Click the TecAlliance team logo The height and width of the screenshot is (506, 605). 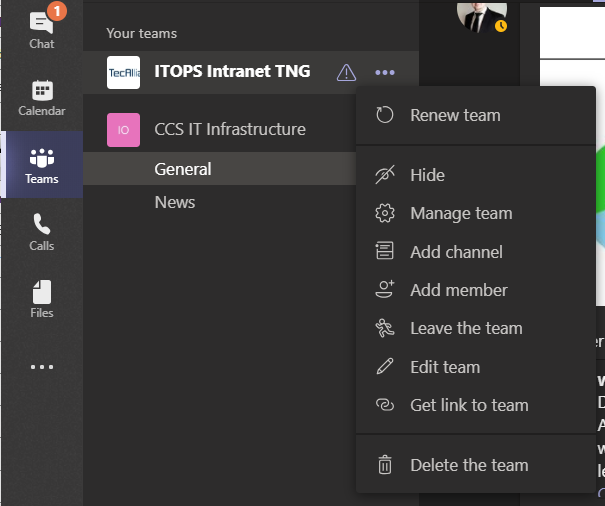click(123, 72)
